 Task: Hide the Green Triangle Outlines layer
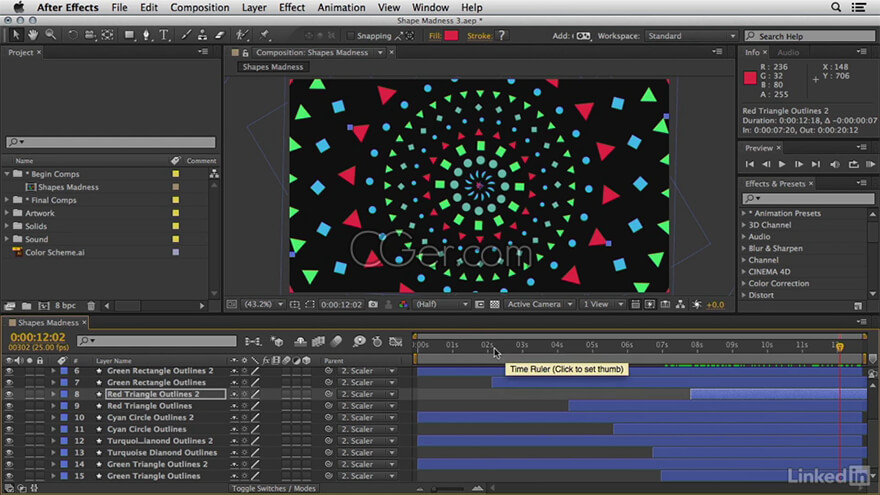tap(9, 476)
